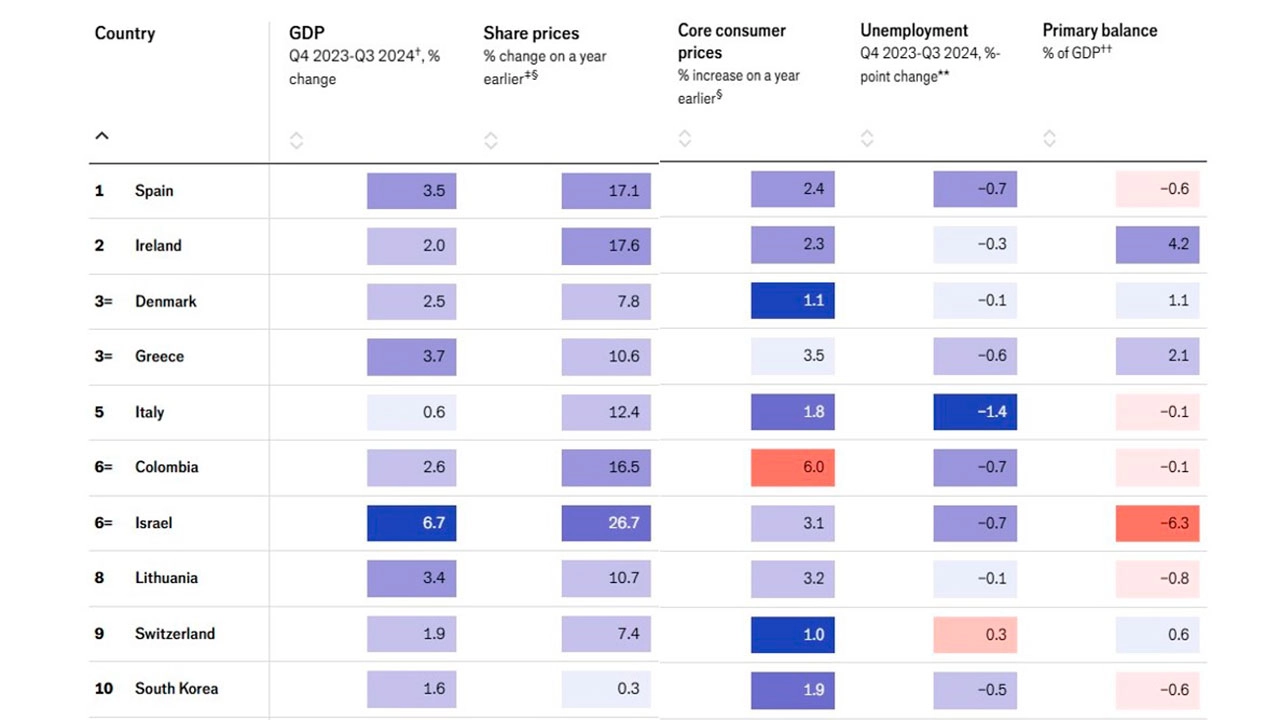Click the country name Spain
The image size is (1280, 720).
tap(154, 190)
